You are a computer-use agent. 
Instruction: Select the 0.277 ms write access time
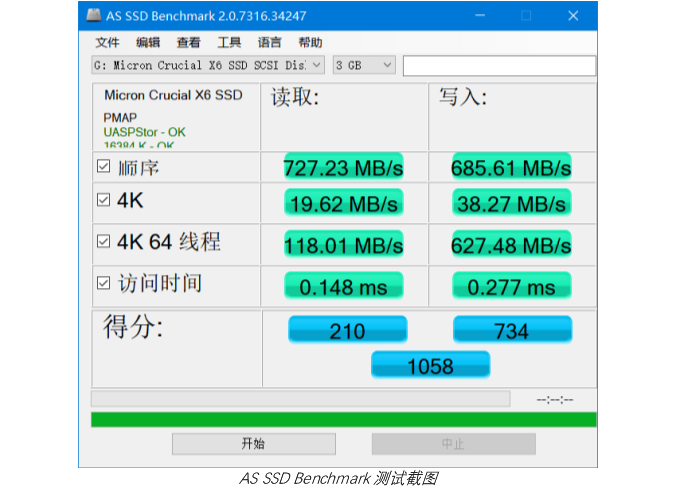[x=511, y=286]
